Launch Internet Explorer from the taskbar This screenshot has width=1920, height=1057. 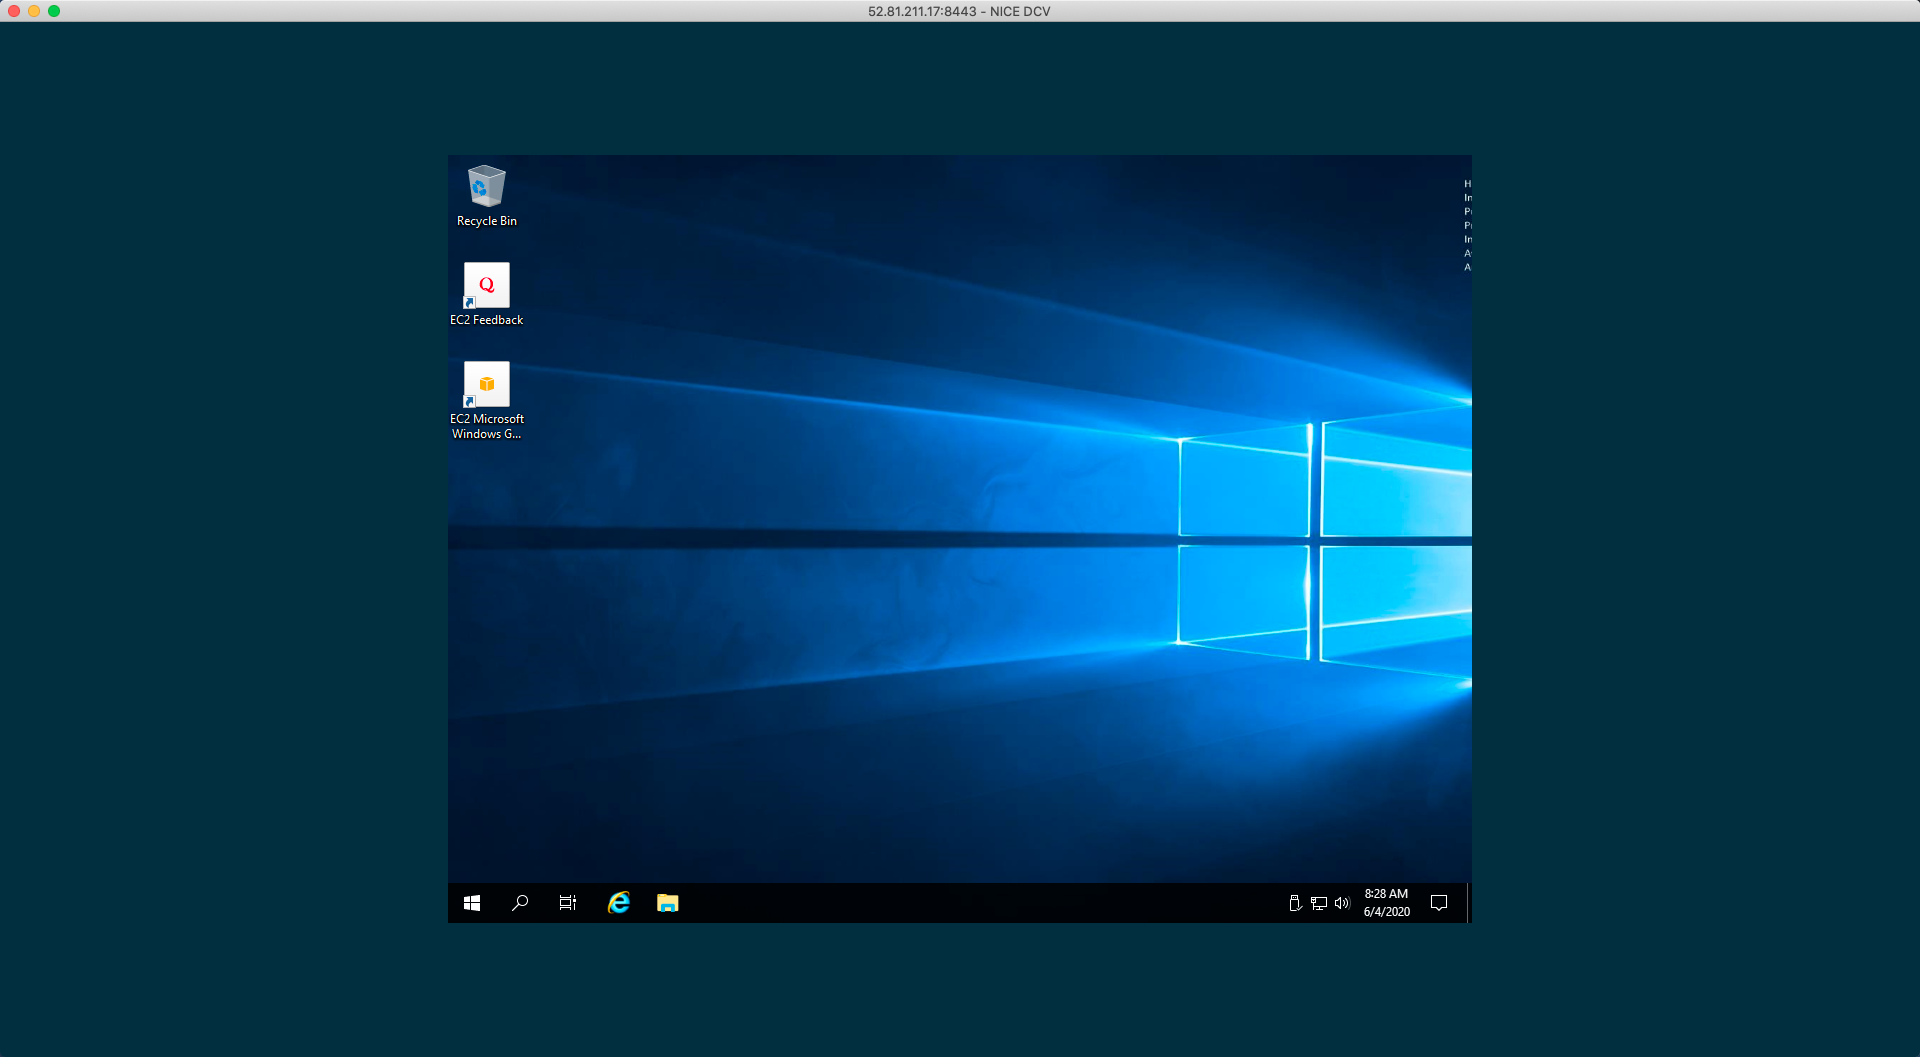[x=619, y=903]
